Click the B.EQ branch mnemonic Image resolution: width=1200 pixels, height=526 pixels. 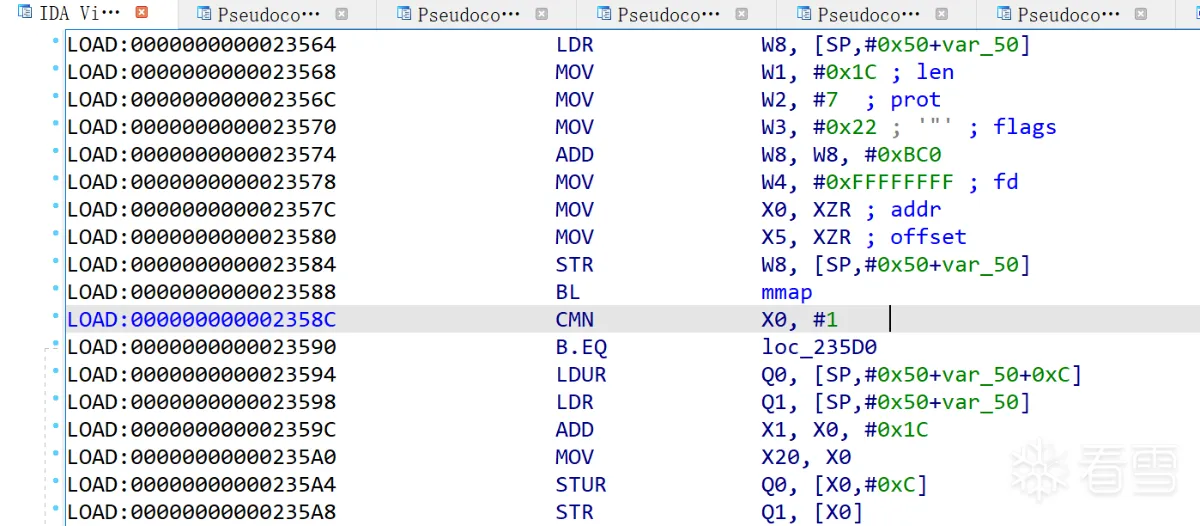click(581, 347)
